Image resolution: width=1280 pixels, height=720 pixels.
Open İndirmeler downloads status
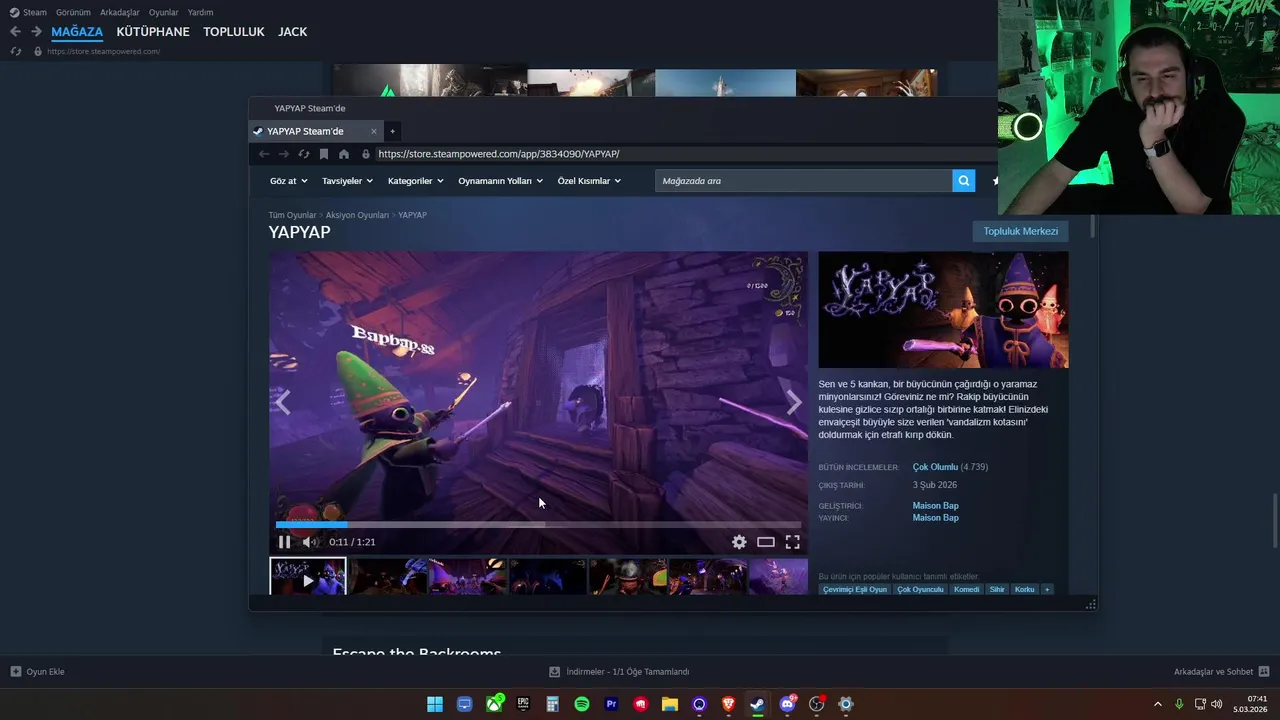(619, 672)
